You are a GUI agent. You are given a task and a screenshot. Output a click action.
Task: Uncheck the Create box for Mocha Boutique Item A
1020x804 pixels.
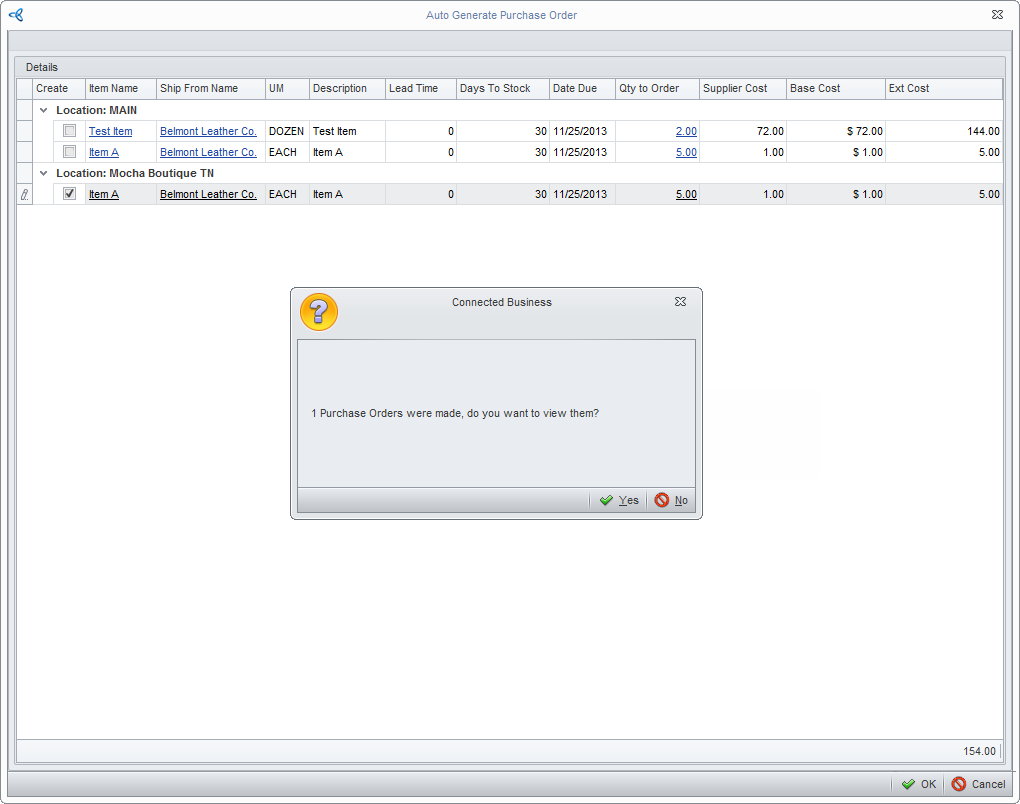70,194
